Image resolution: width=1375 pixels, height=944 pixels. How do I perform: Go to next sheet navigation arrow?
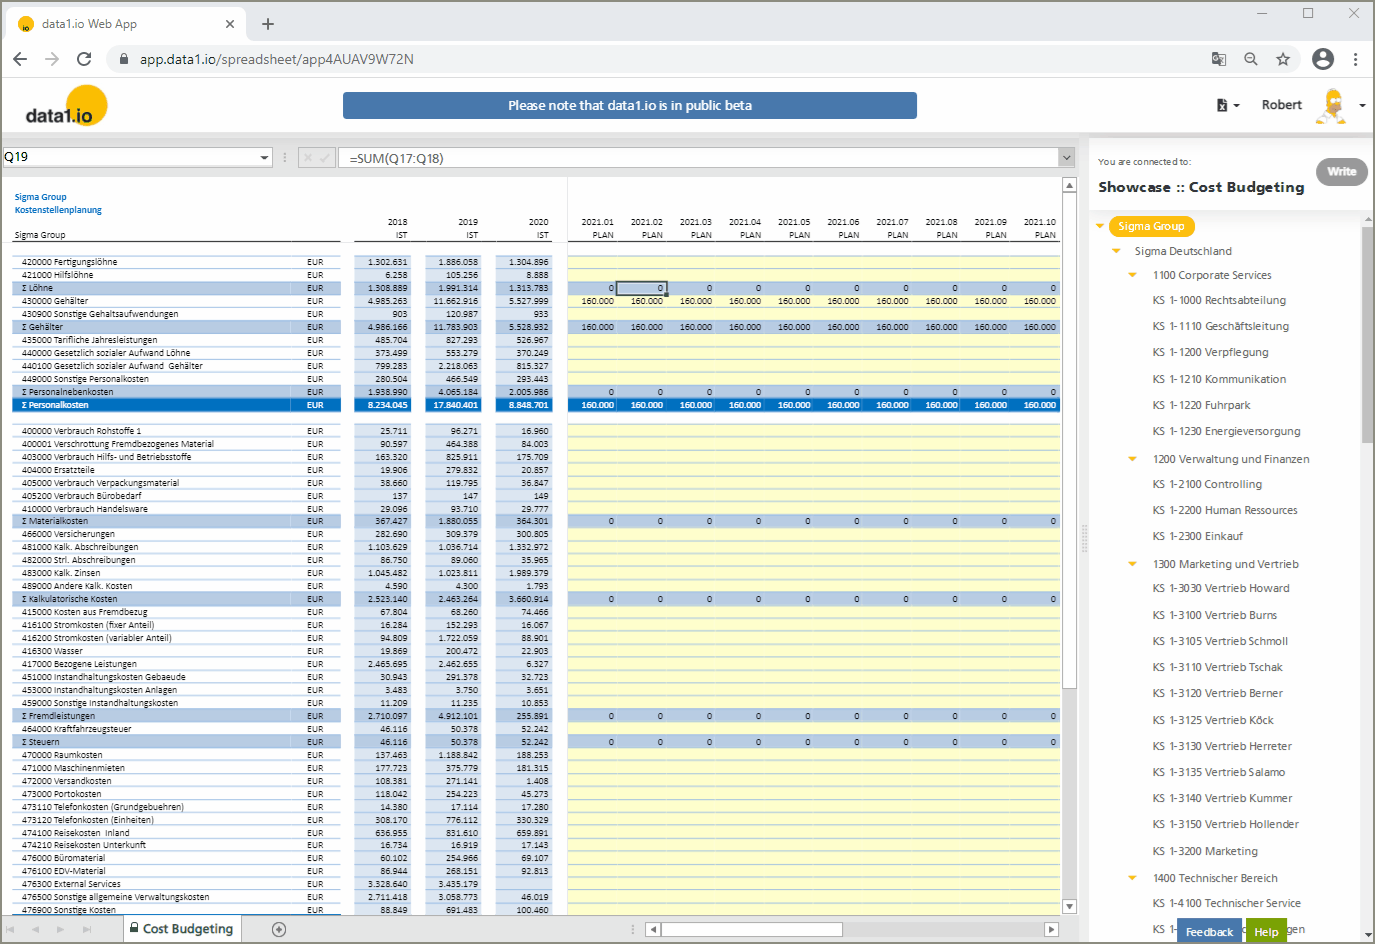point(61,929)
